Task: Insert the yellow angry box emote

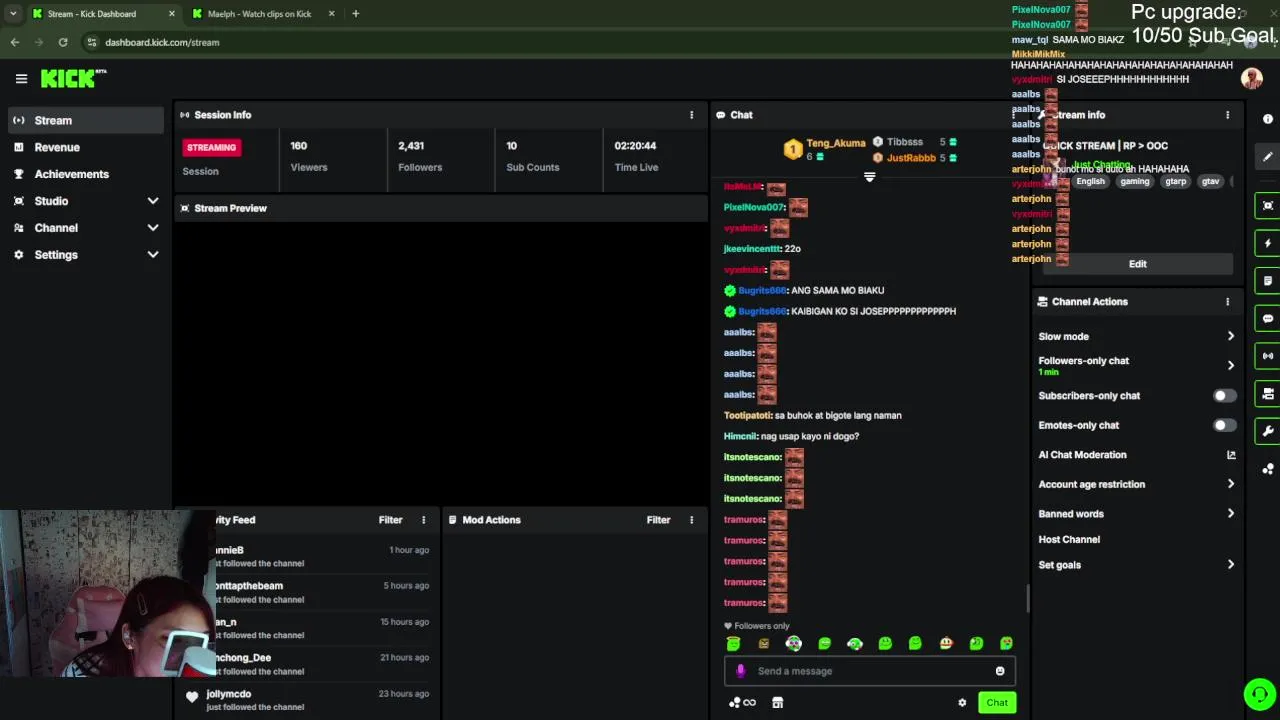Action: click(x=764, y=644)
